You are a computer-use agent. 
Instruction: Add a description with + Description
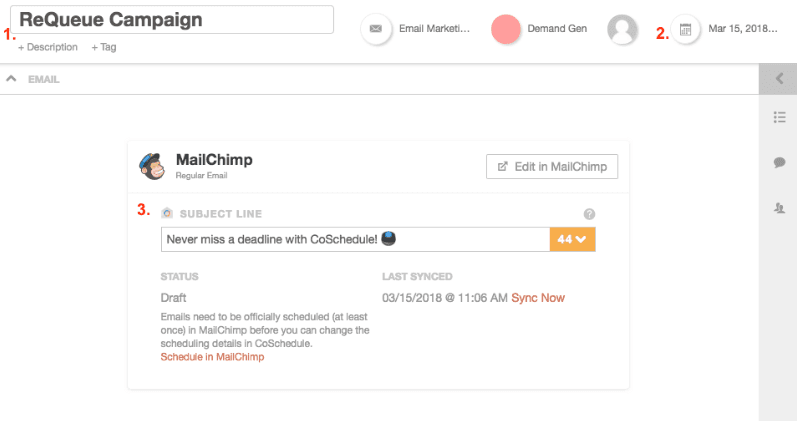point(48,47)
